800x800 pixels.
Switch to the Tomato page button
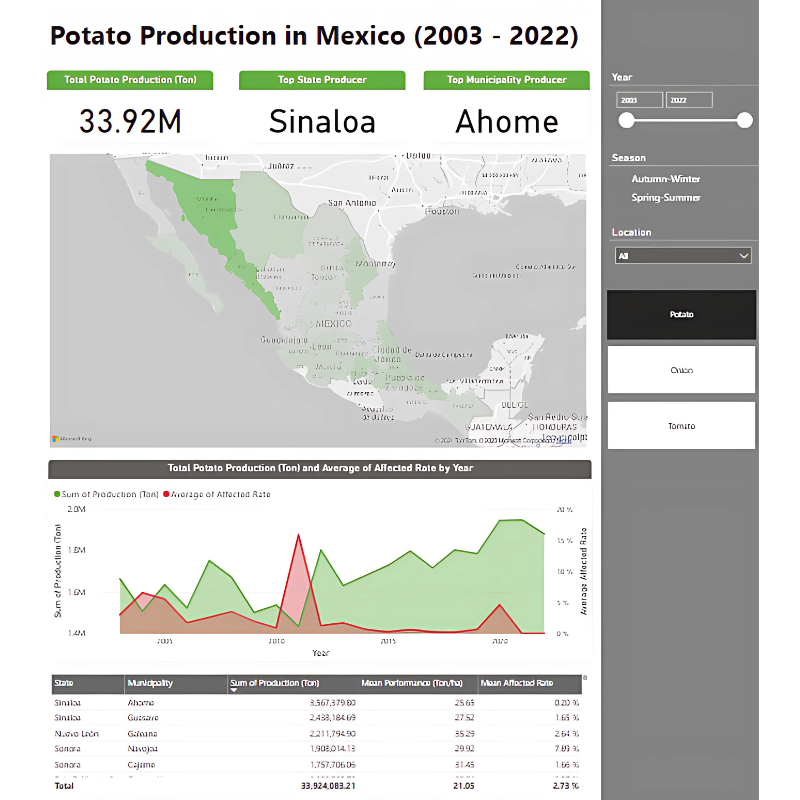click(681, 426)
